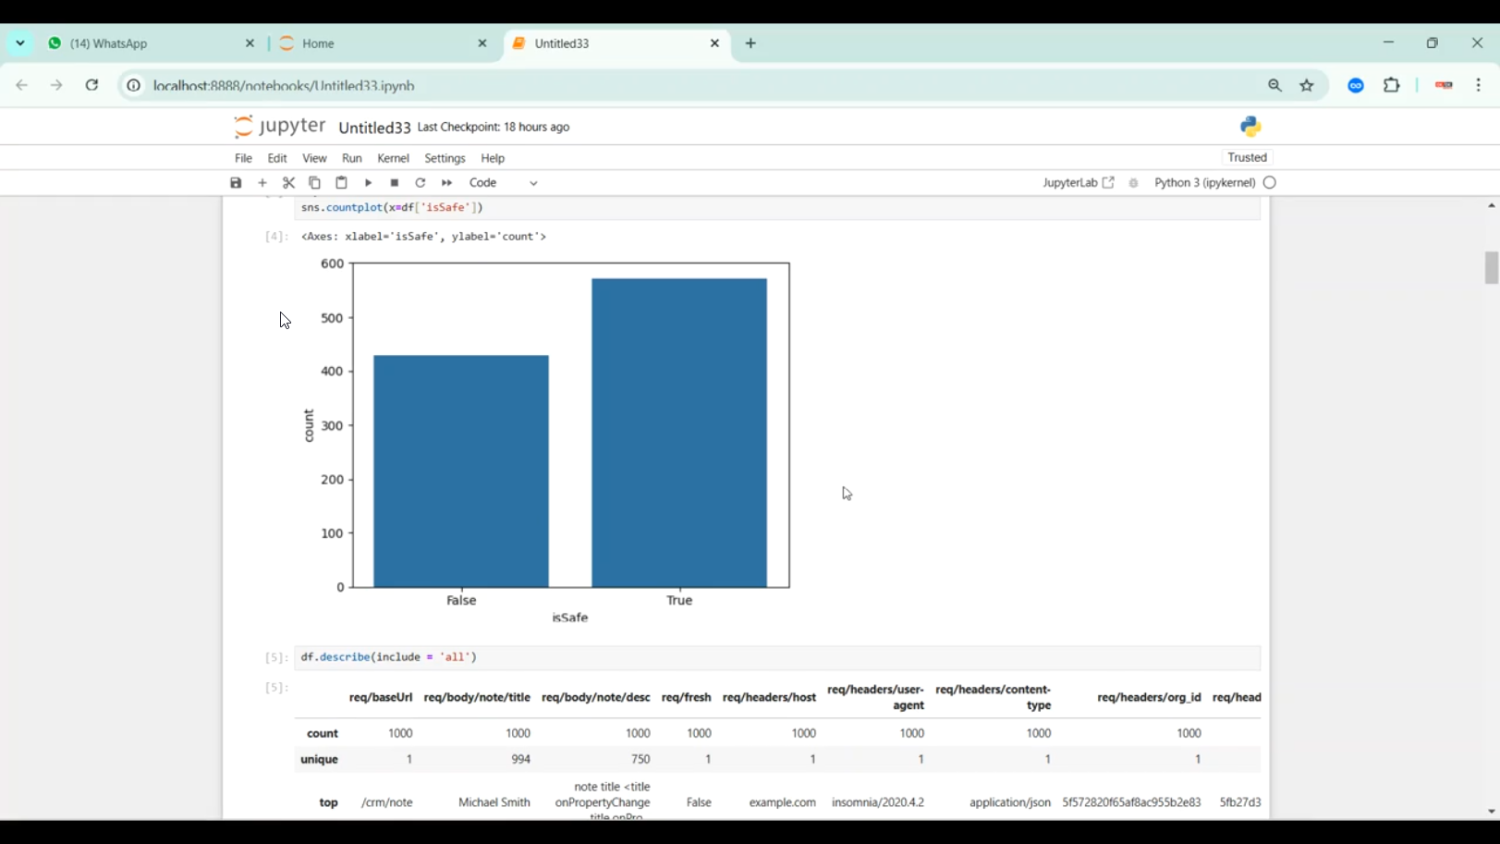Image resolution: width=1500 pixels, height=844 pixels.
Task: Open the notebook in JupyterLab
Action: coord(1077,183)
